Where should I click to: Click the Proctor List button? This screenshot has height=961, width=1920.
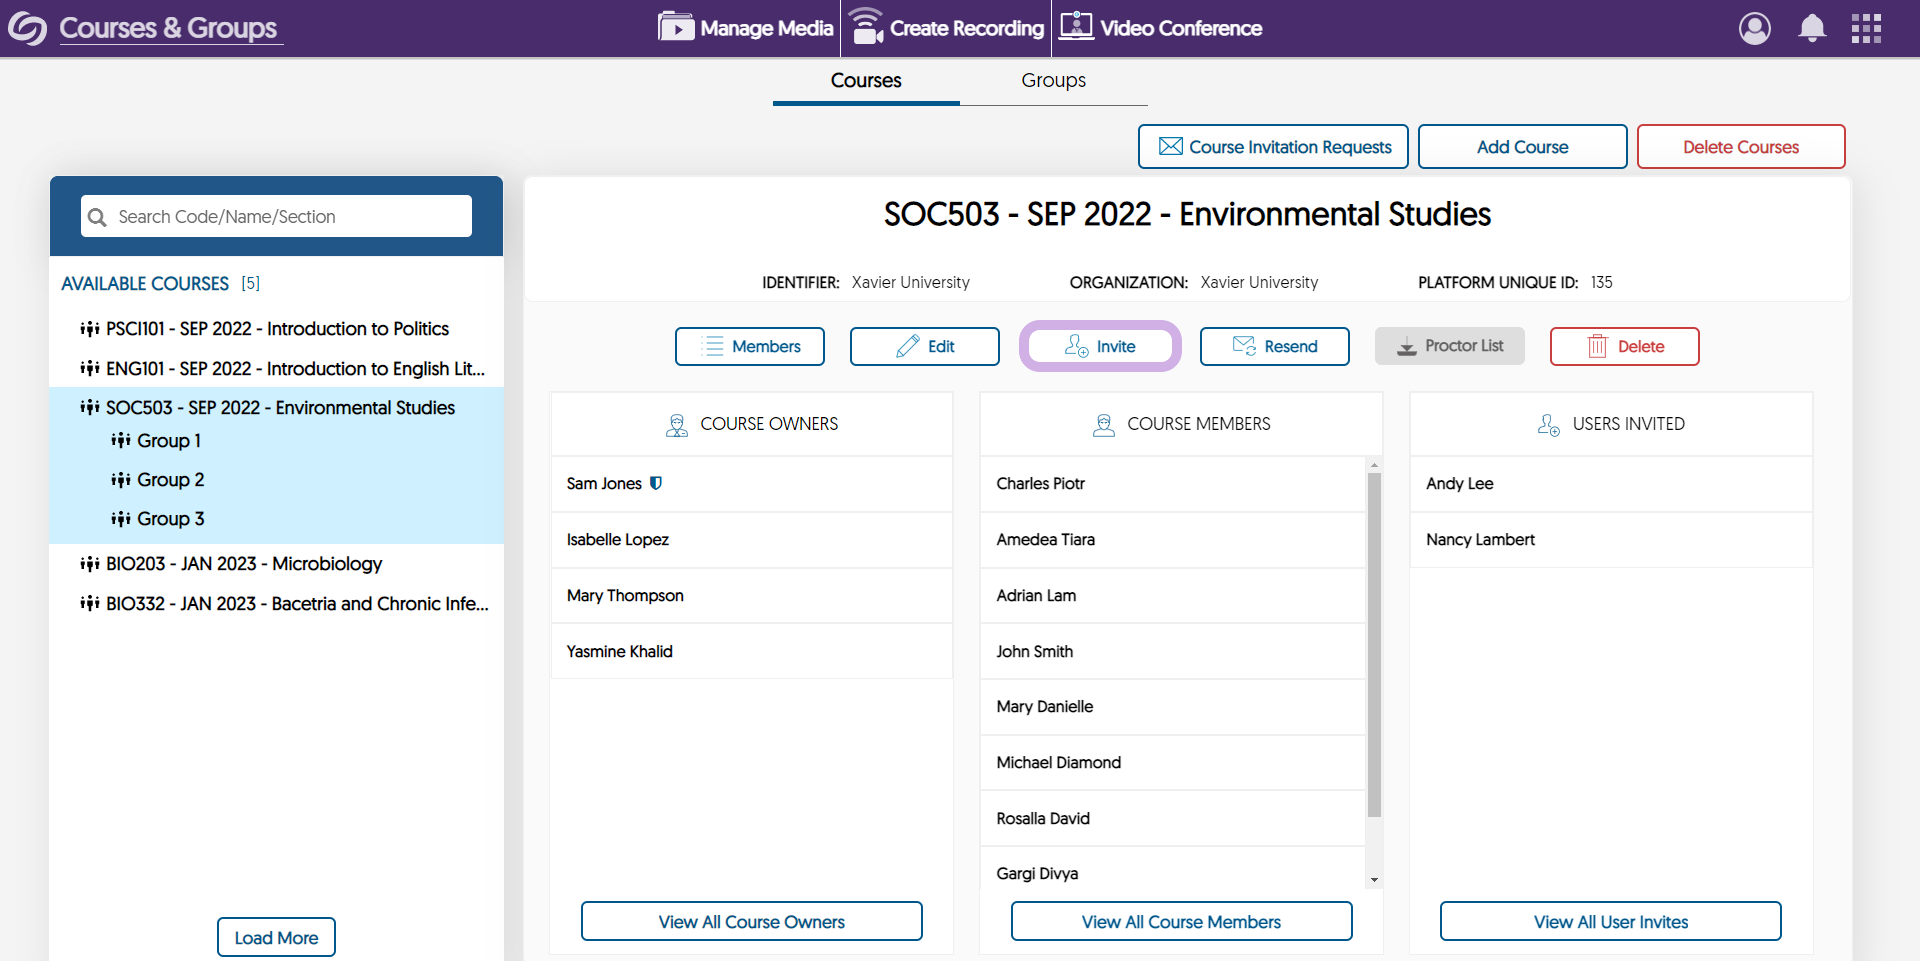tap(1450, 346)
